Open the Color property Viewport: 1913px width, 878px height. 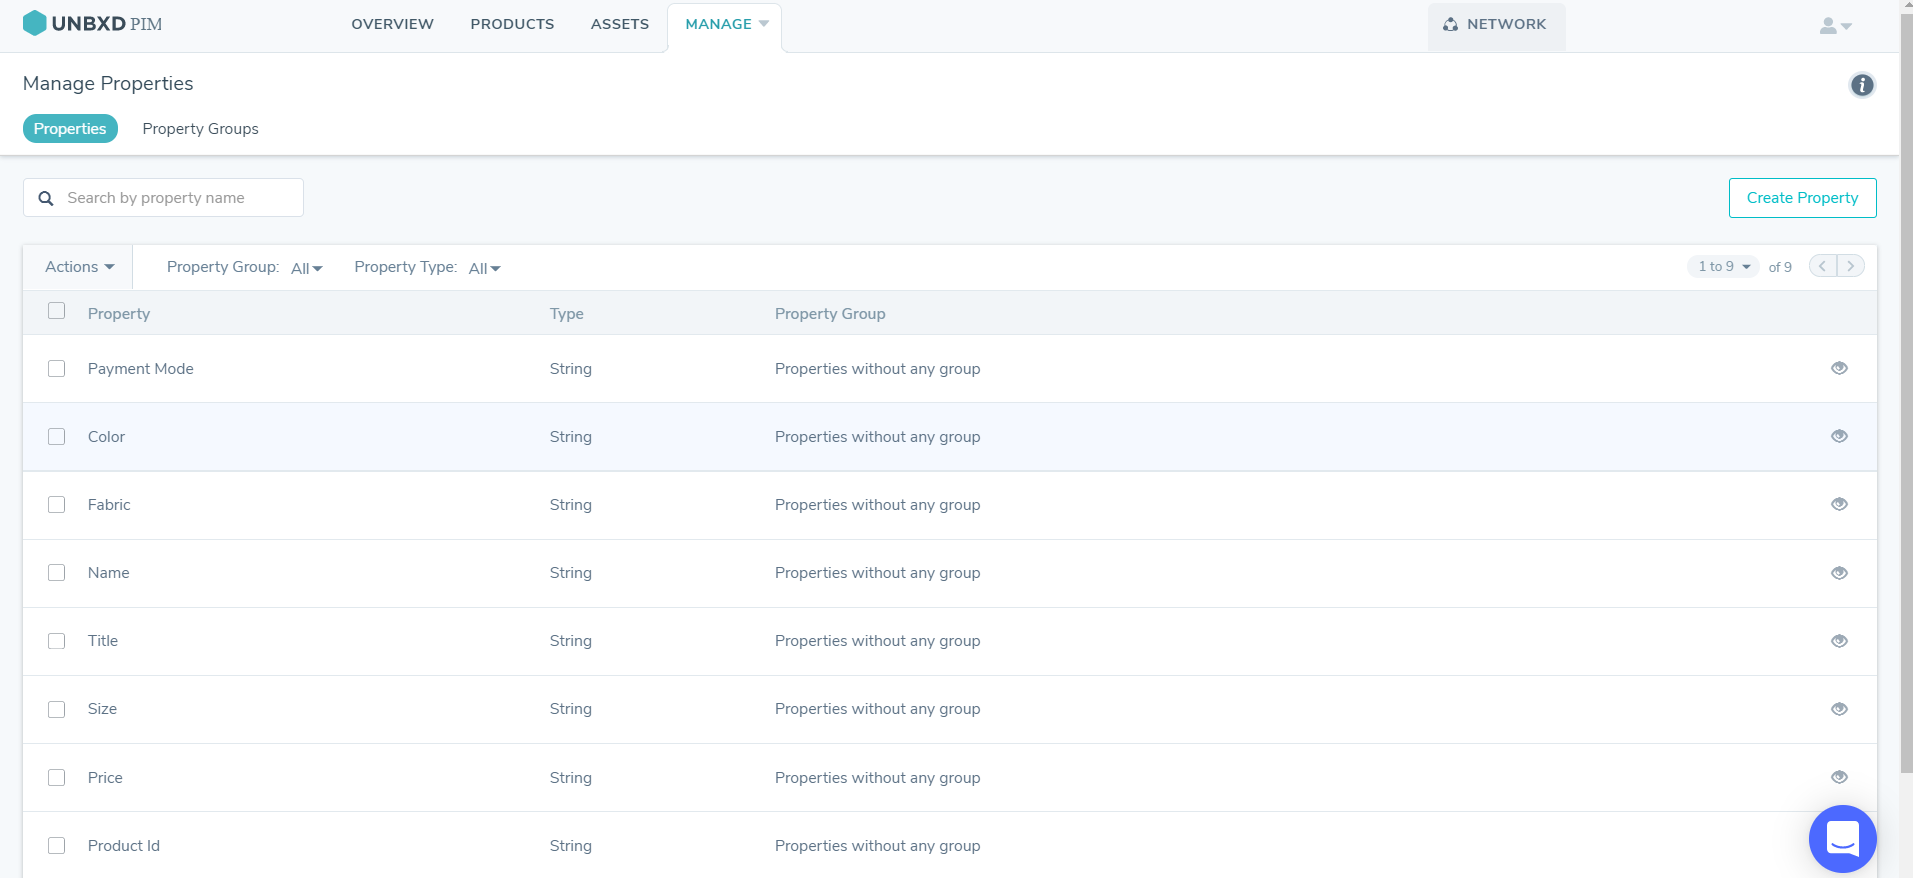coord(106,437)
